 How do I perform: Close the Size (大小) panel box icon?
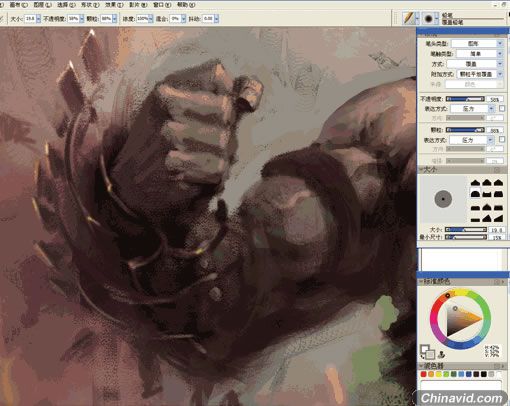point(497,170)
